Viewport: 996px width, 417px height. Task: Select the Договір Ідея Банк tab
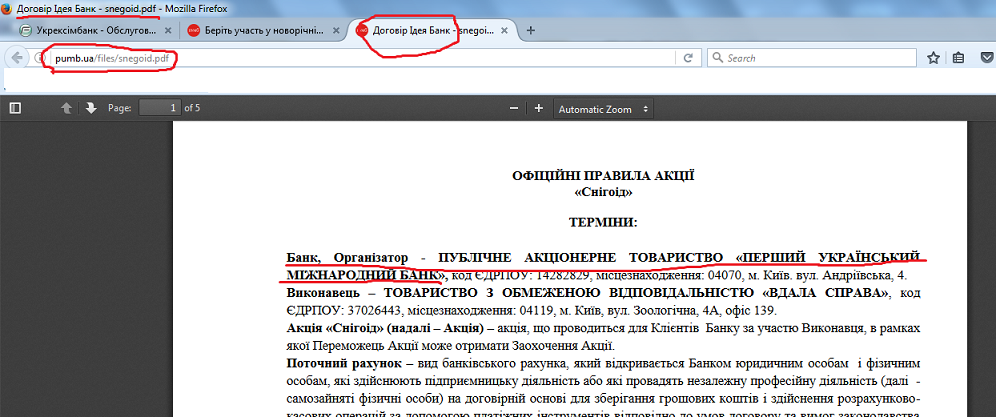[x=433, y=30]
